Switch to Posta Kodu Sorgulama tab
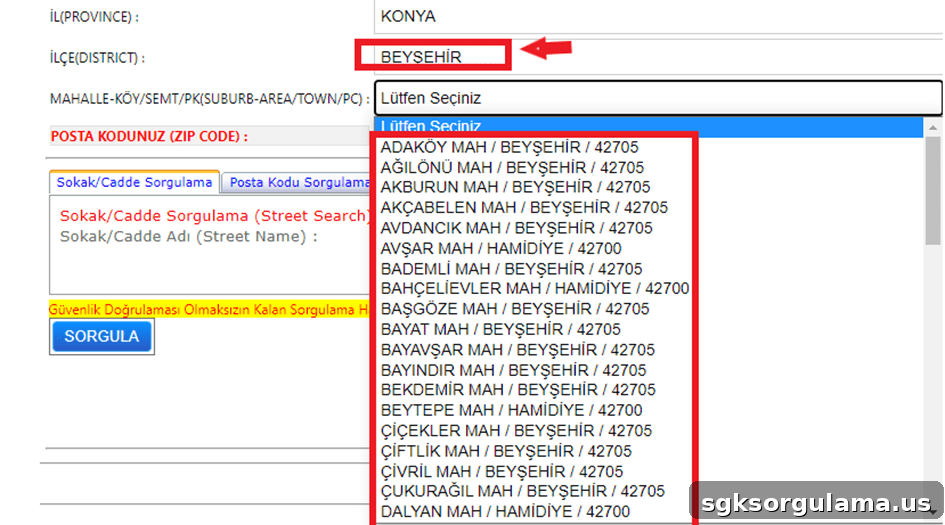Image resolution: width=945 pixels, height=525 pixels. (298, 183)
